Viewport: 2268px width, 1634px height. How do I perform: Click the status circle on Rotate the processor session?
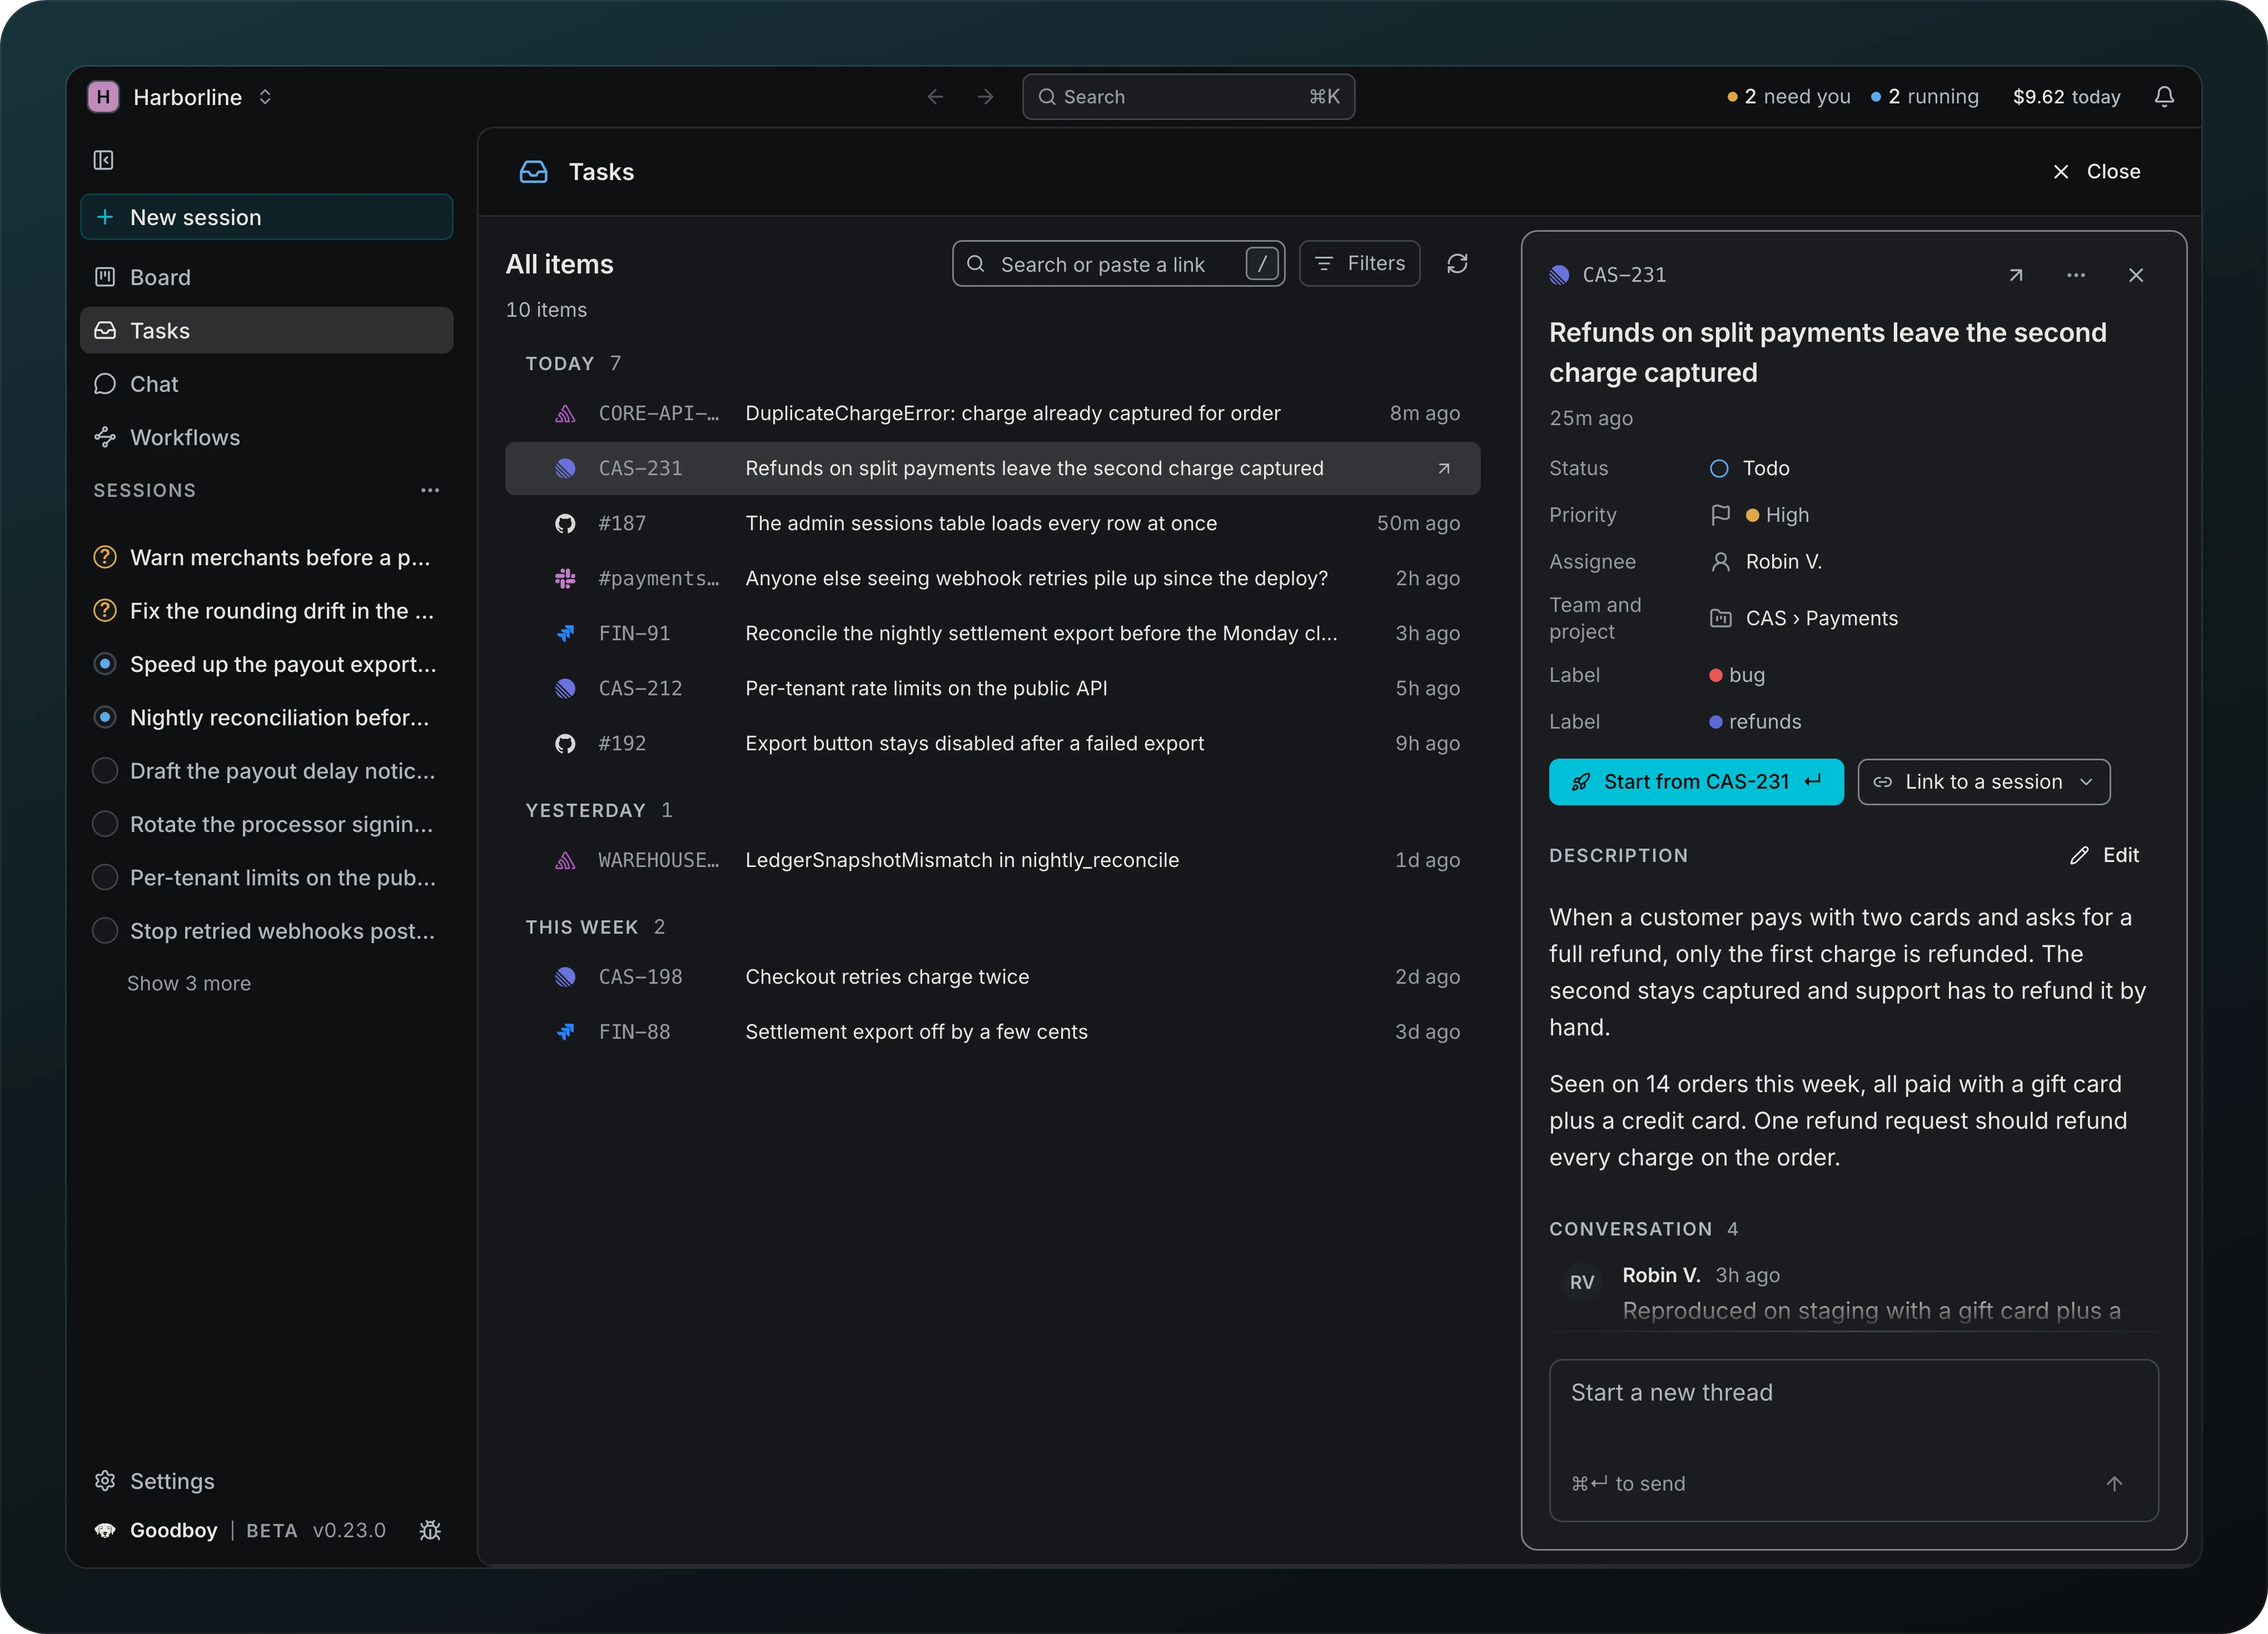[x=104, y=824]
